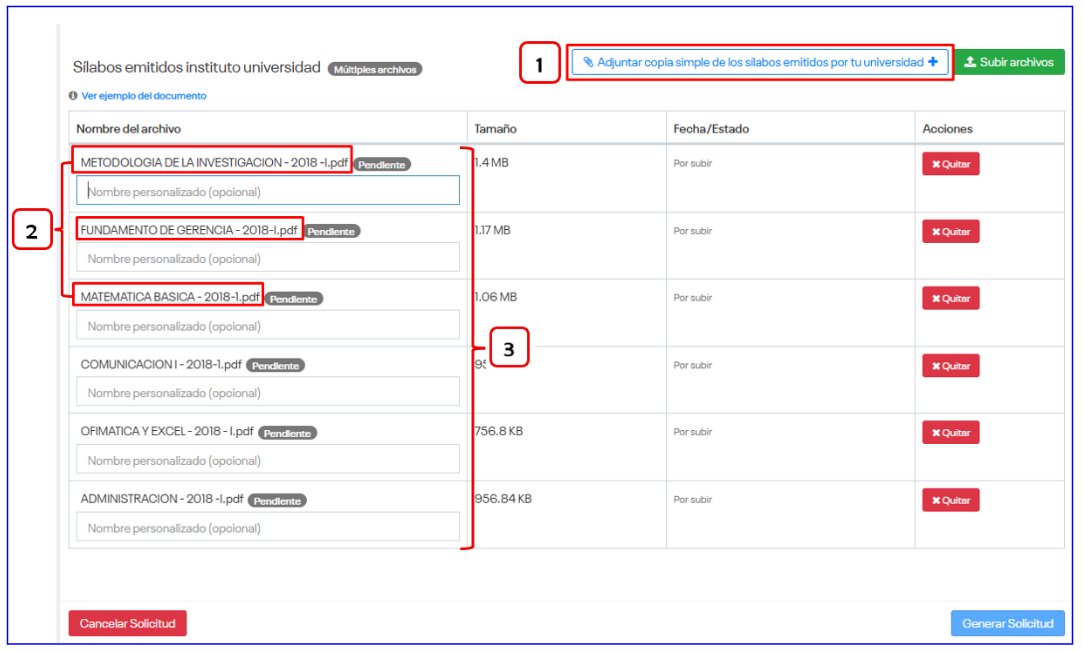
Task: Remove COMUNICACION I file with Quitar
Action: 950,366
